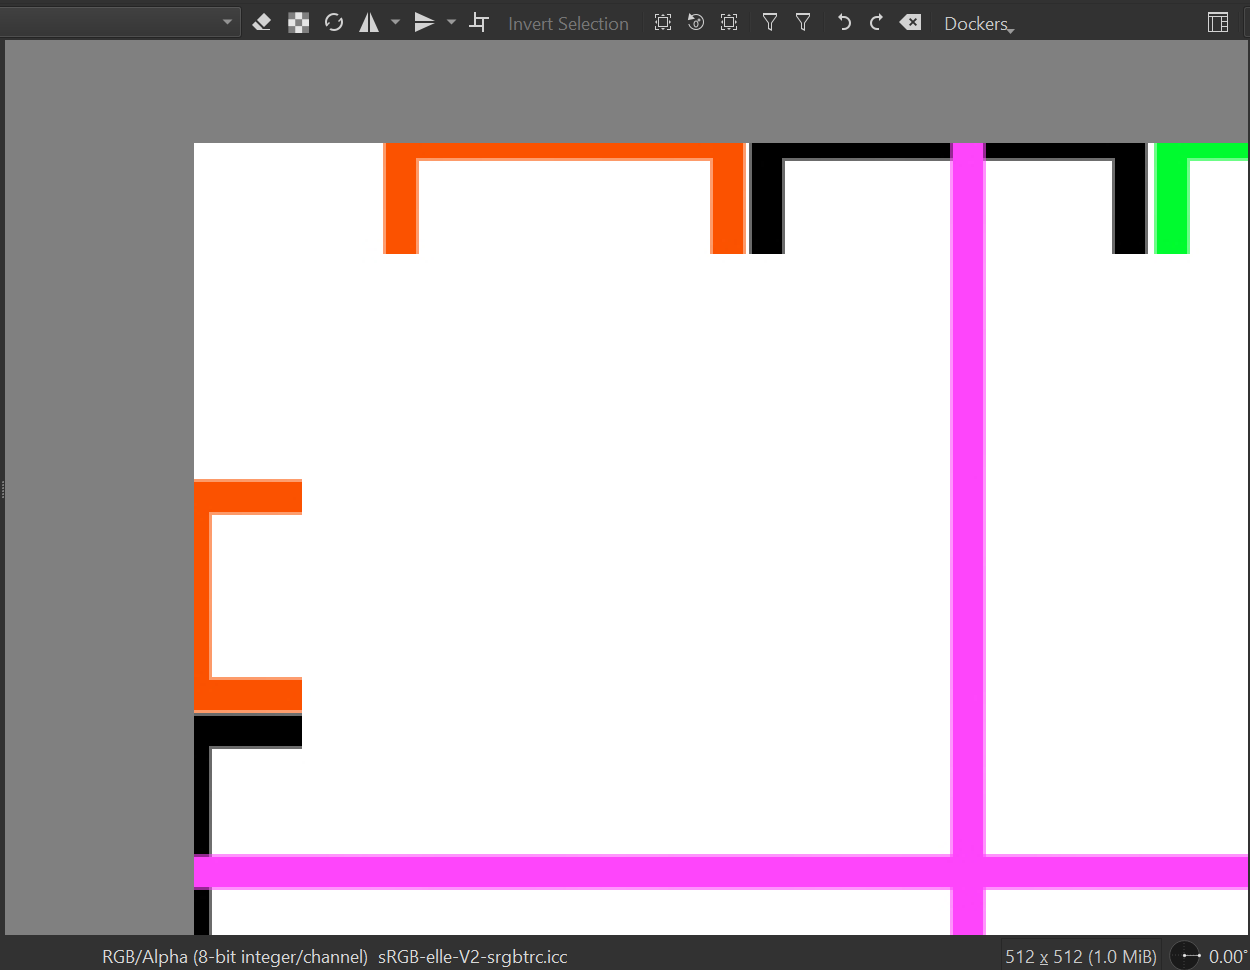Redo the last undone action
The image size is (1250, 970).
[x=876, y=22]
